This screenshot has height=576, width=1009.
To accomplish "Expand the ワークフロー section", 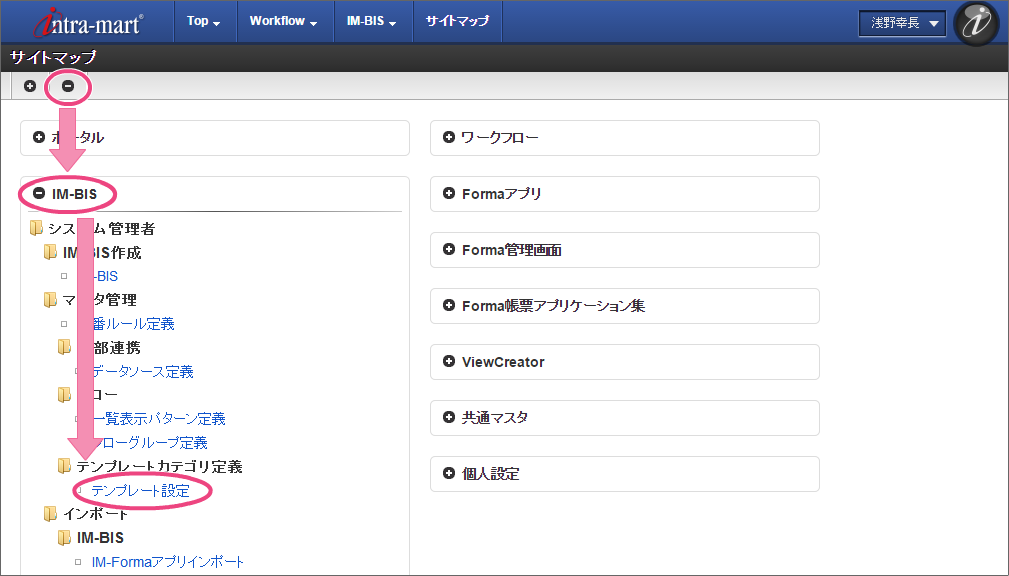I will pyautogui.click(x=449, y=137).
